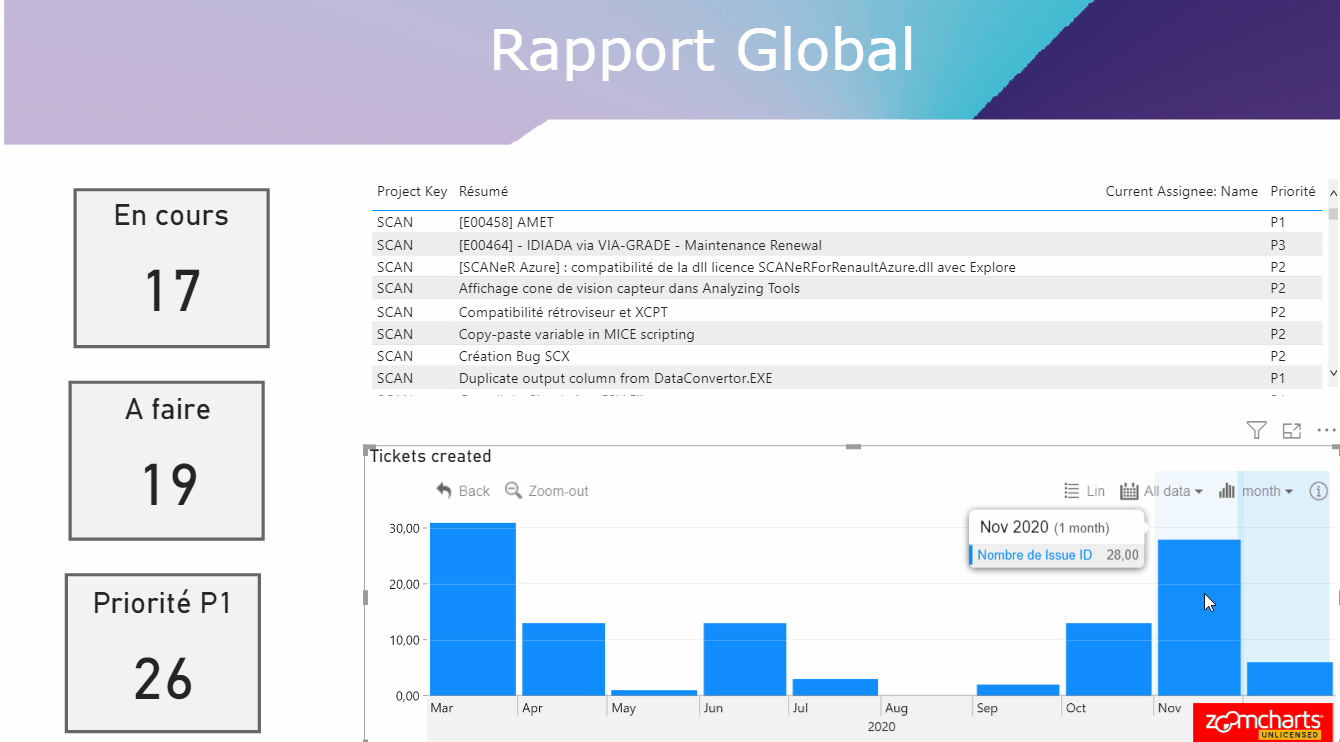This screenshot has width=1340, height=742.
Task: Click the Aug label on the axis
Action: (896, 708)
